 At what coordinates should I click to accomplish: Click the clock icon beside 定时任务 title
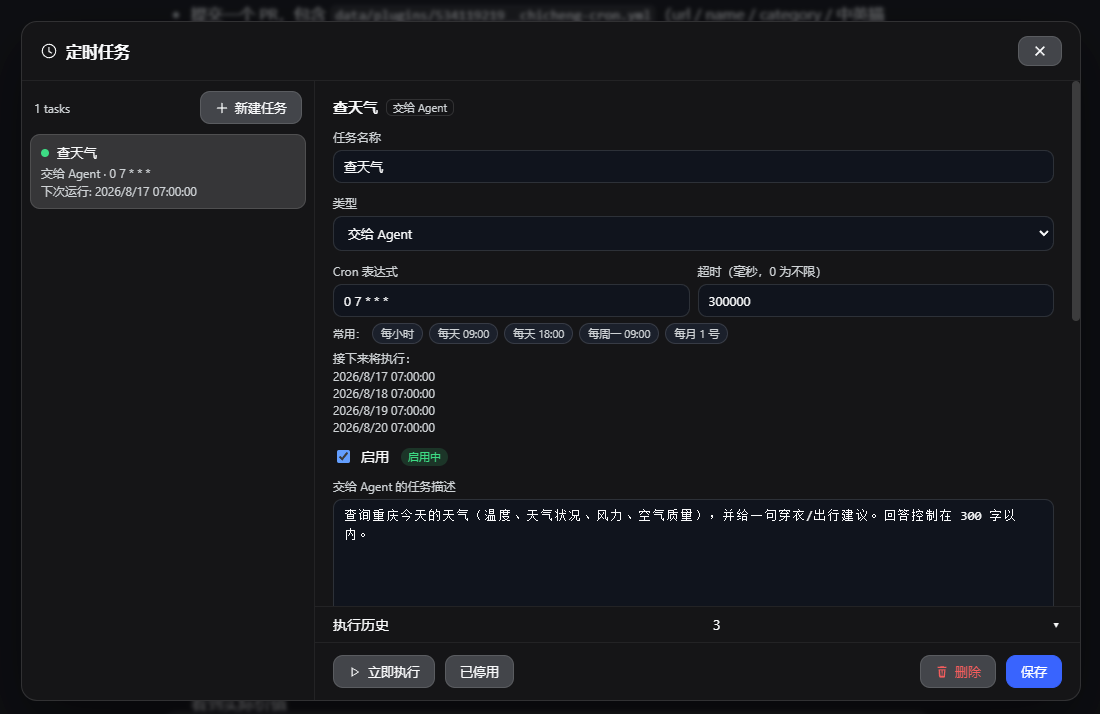click(48, 51)
